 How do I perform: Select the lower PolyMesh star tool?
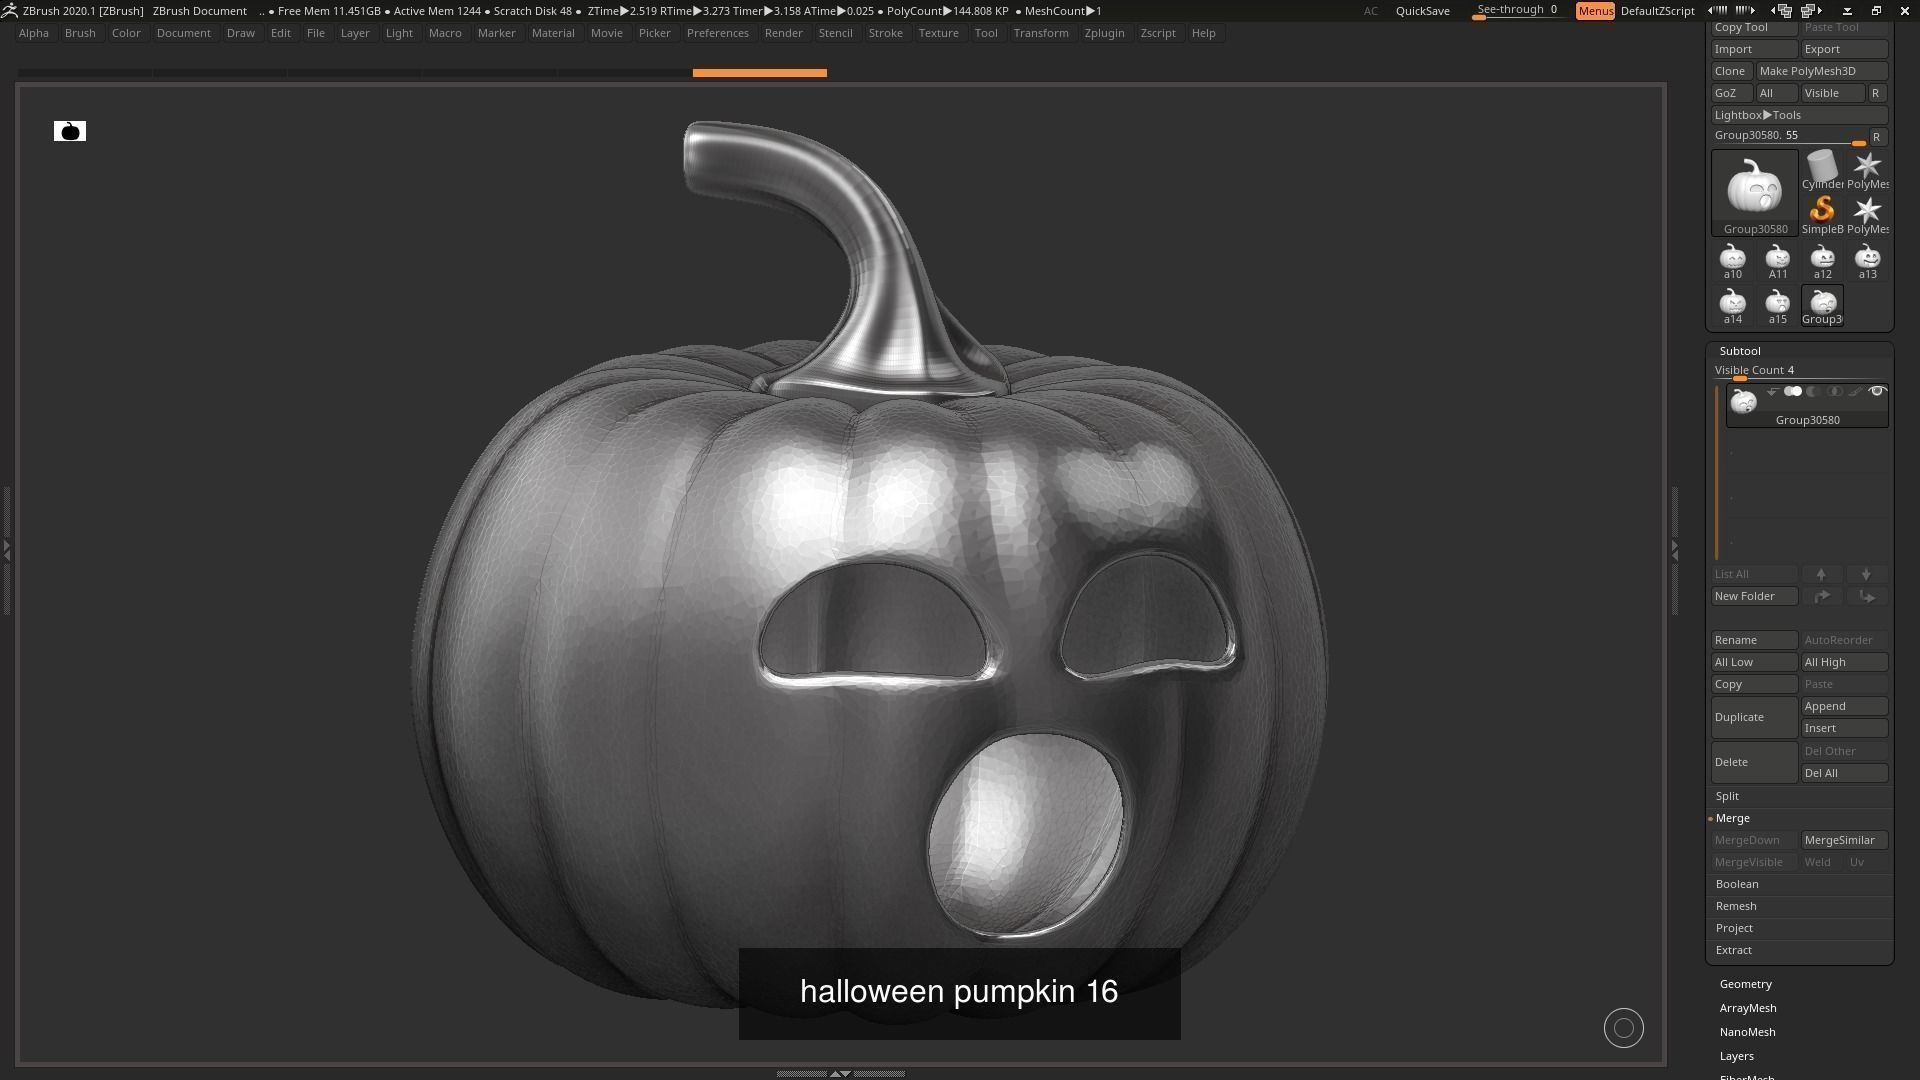pyautogui.click(x=1867, y=215)
